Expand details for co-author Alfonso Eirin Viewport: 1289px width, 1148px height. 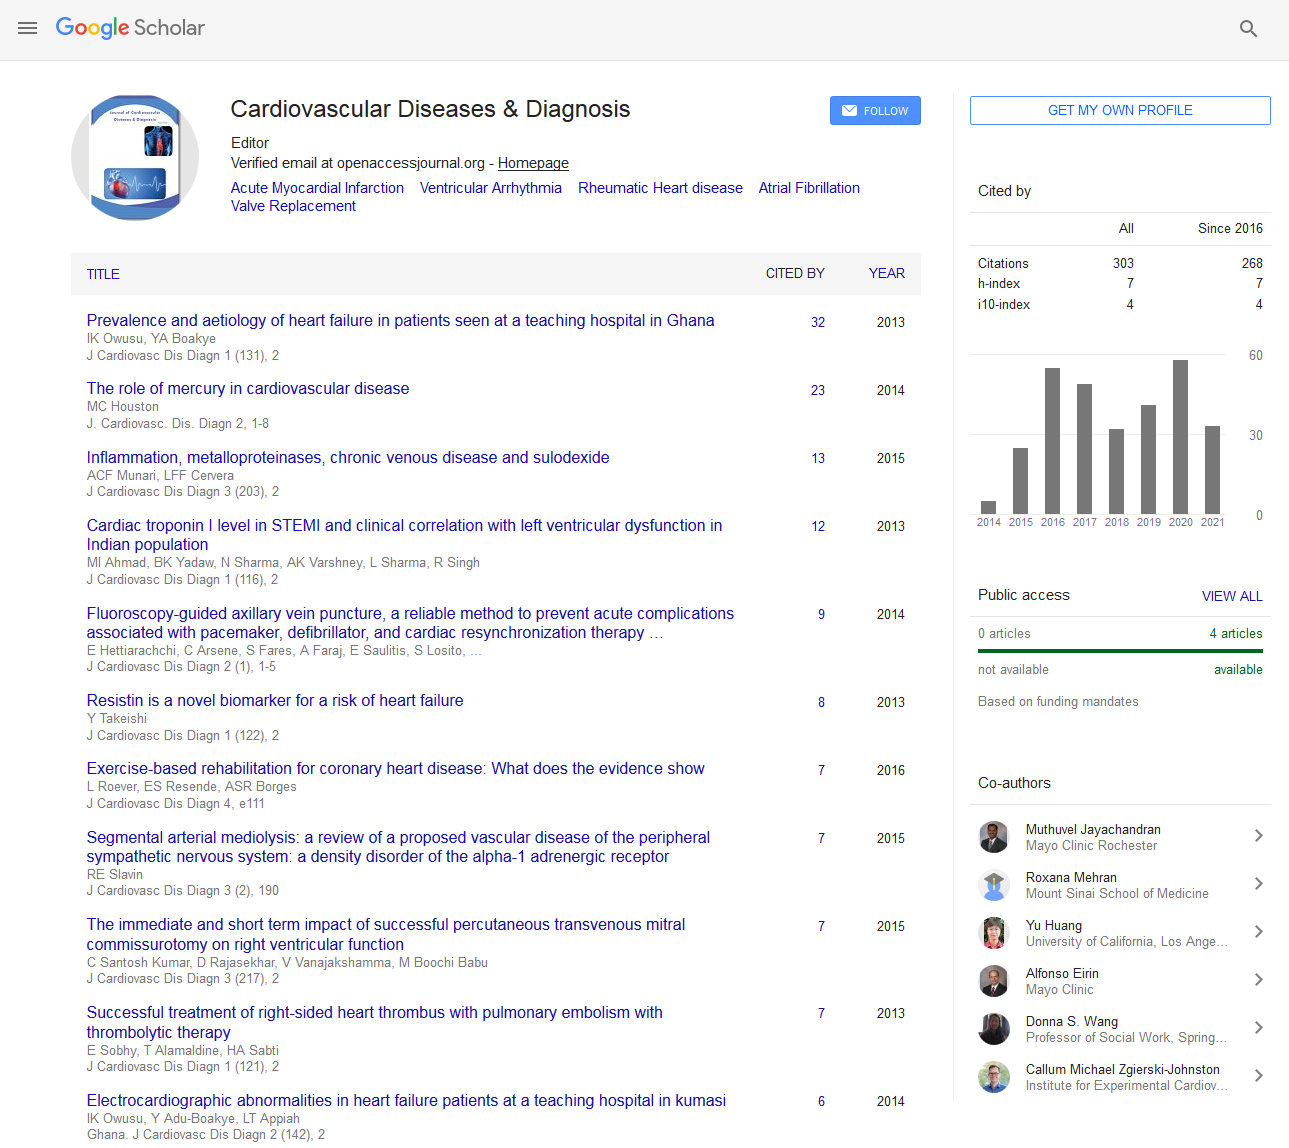1257,980
